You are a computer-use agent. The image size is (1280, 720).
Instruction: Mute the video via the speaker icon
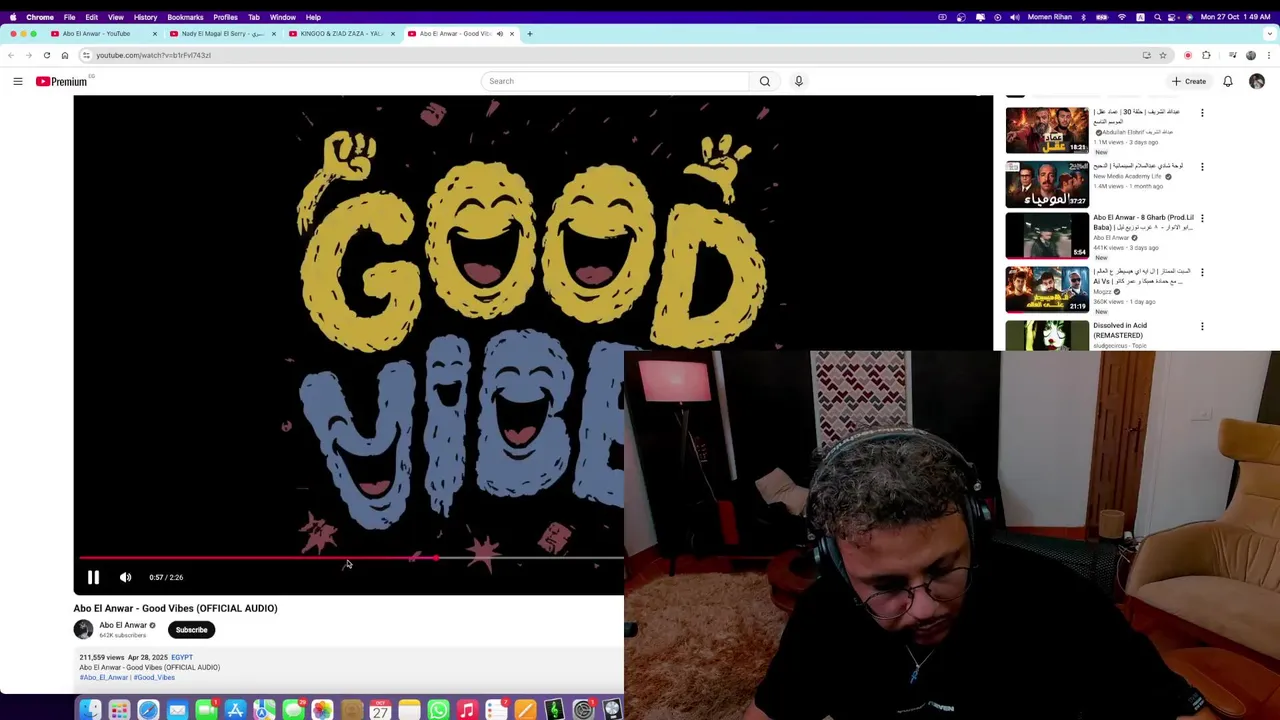(x=125, y=577)
